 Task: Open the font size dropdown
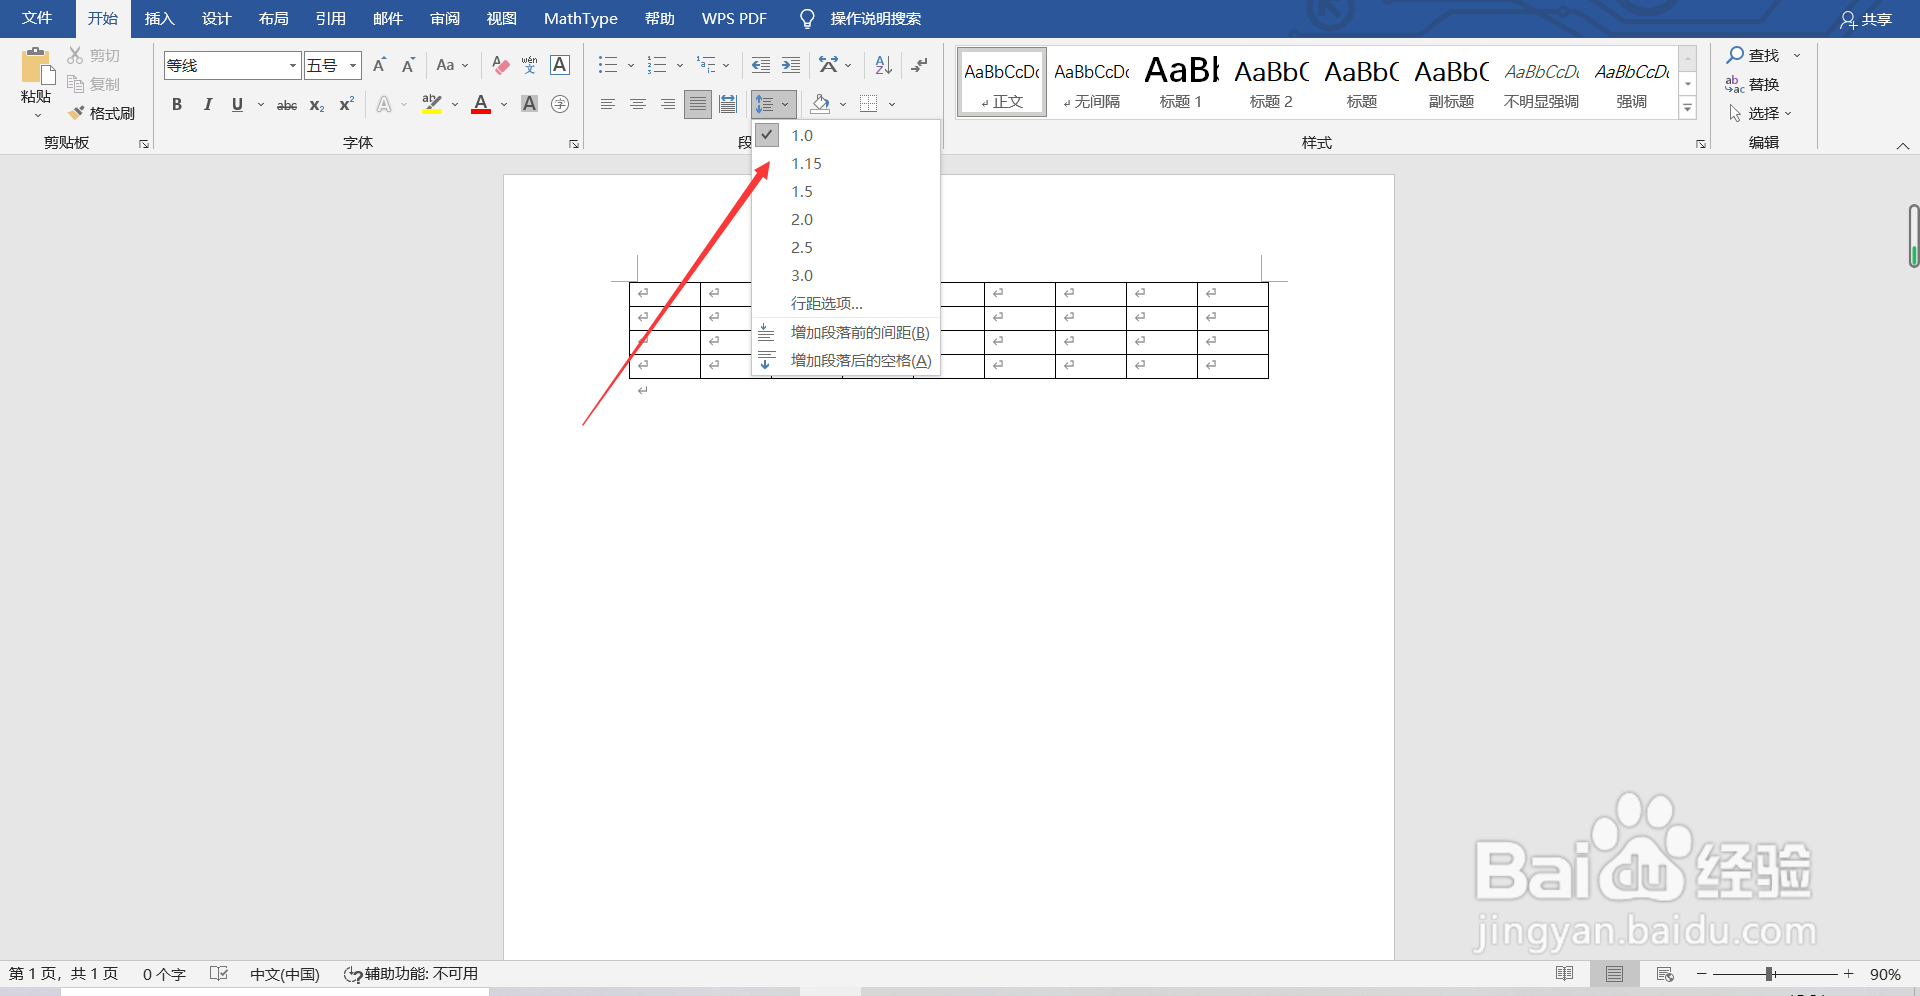point(353,66)
